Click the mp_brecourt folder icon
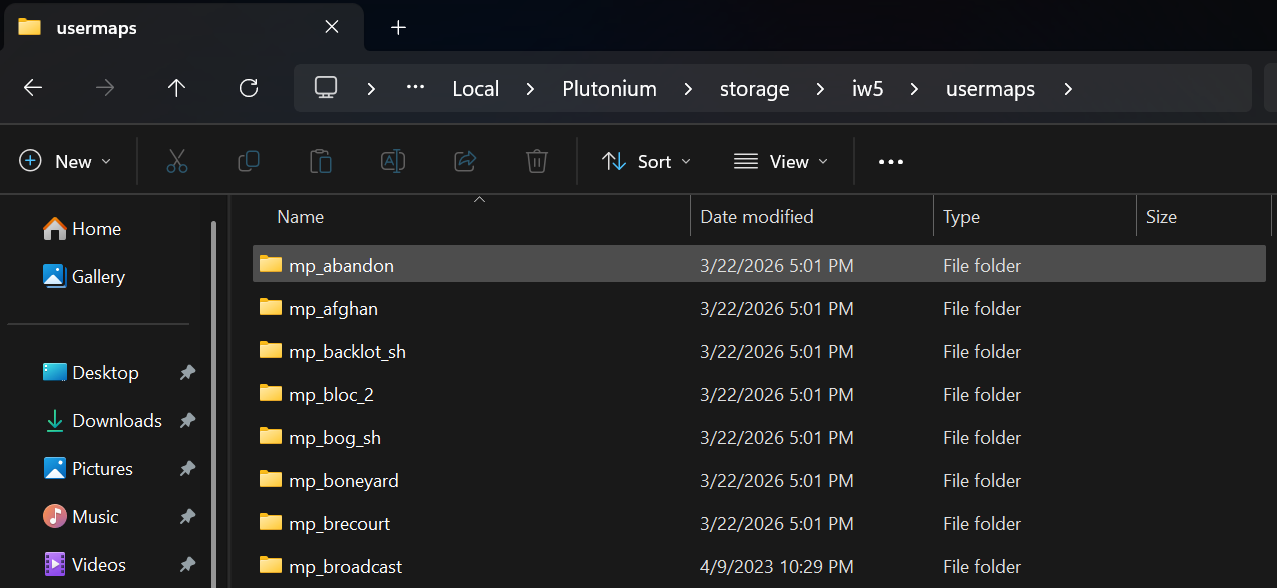The image size is (1277, 588). tap(271, 522)
